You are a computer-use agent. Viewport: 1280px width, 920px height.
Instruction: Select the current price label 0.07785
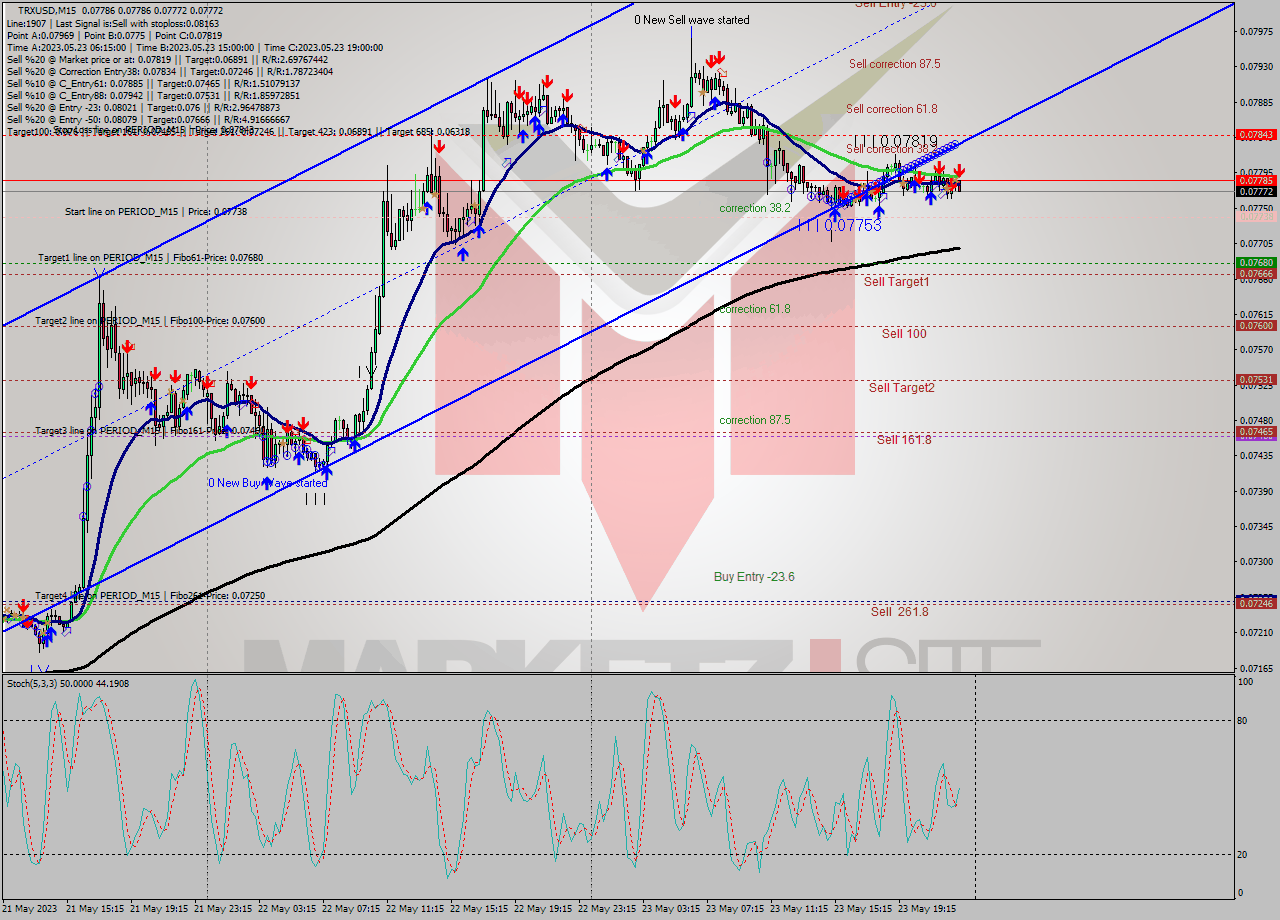coord(1256,182)
